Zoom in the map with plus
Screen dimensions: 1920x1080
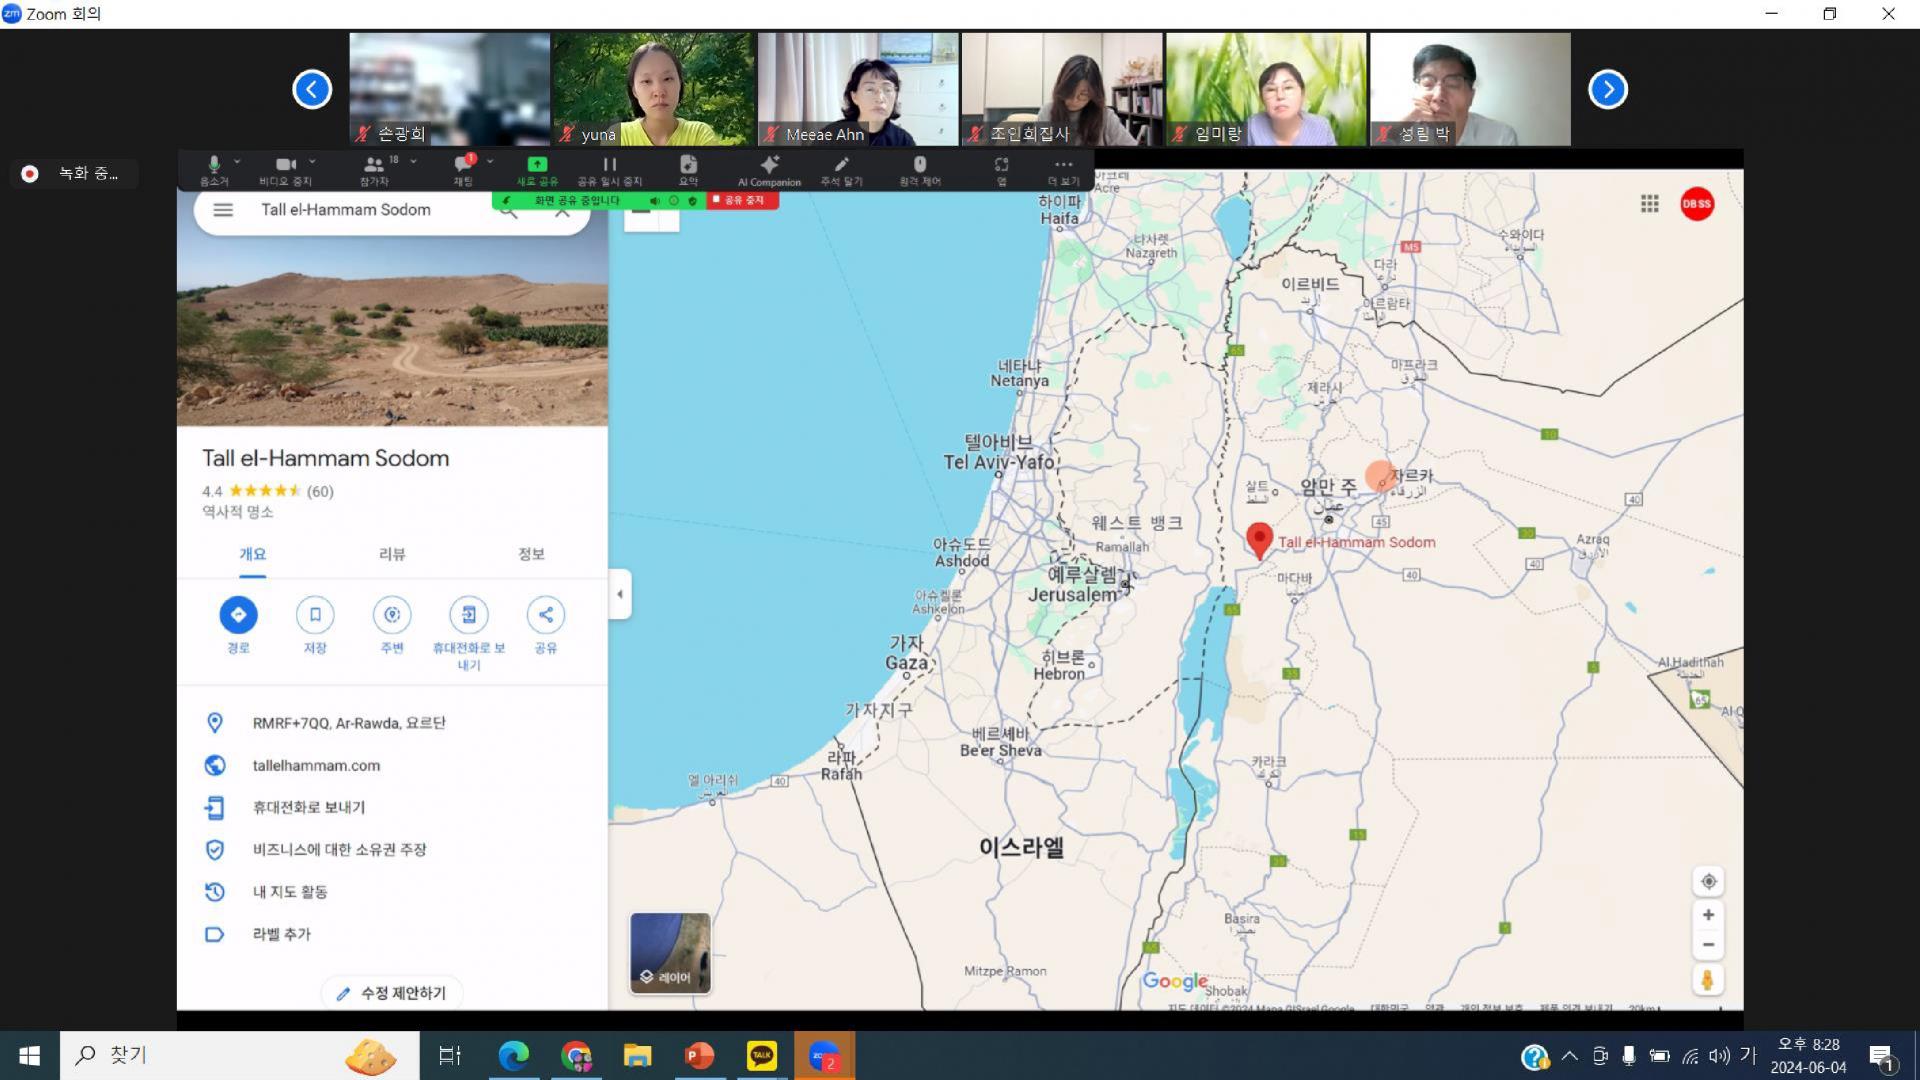coord(1708,915)
